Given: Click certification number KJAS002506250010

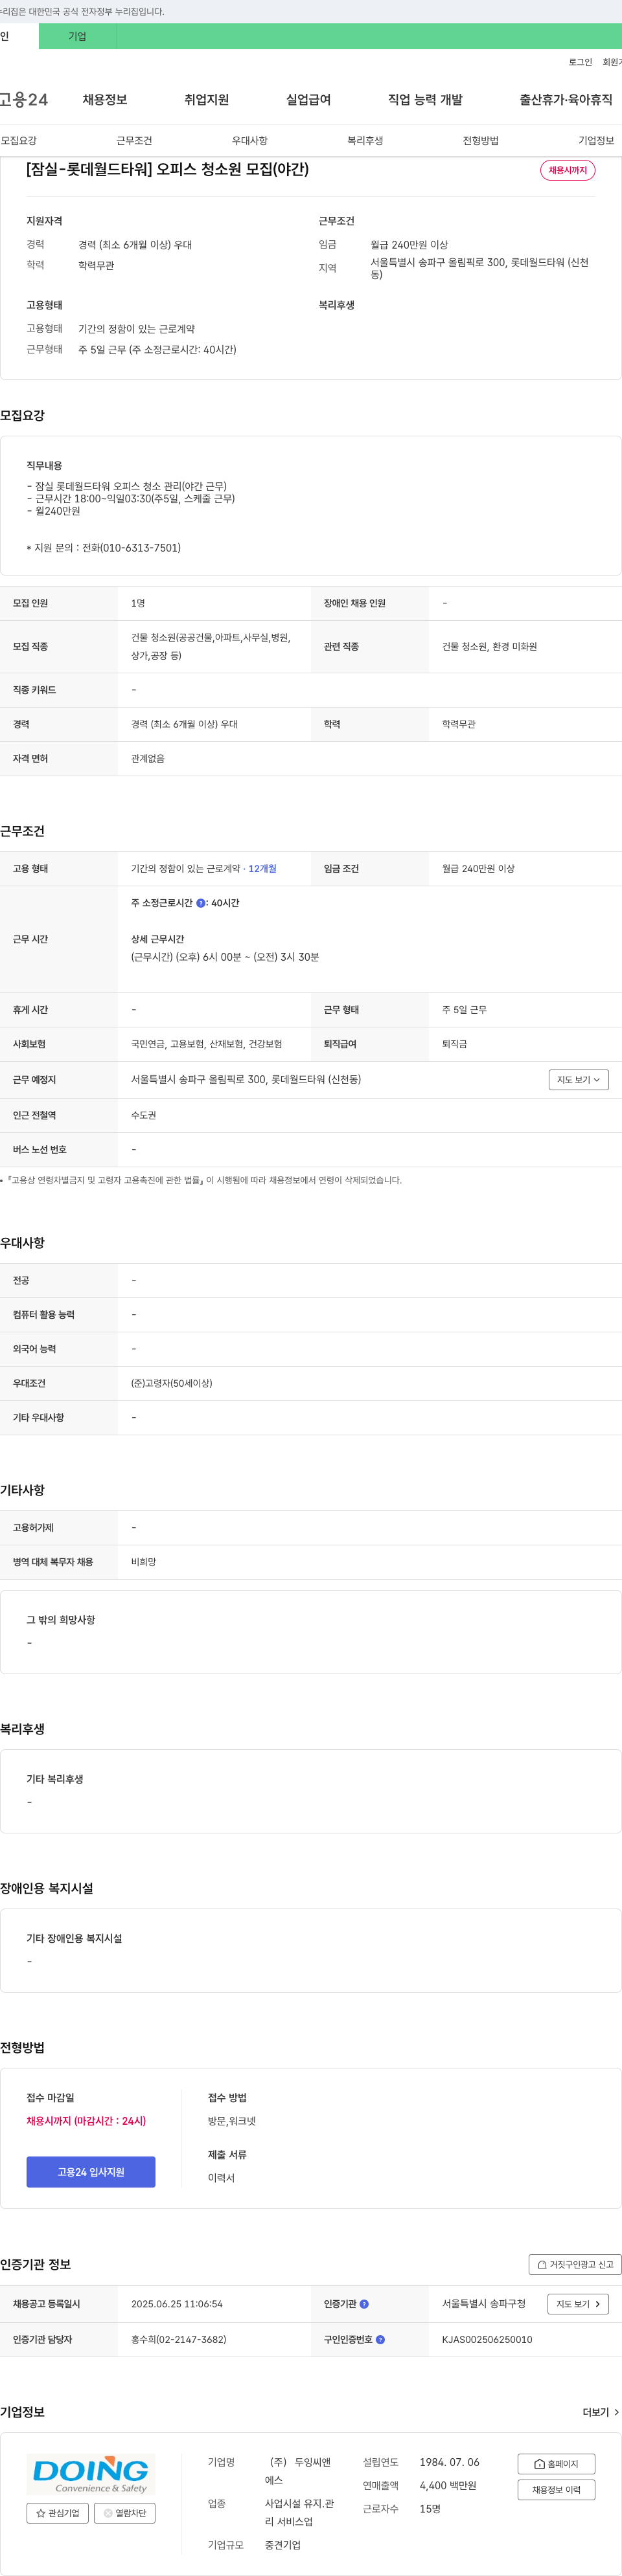Looking at the screenshot, I should click(487, 2340).
